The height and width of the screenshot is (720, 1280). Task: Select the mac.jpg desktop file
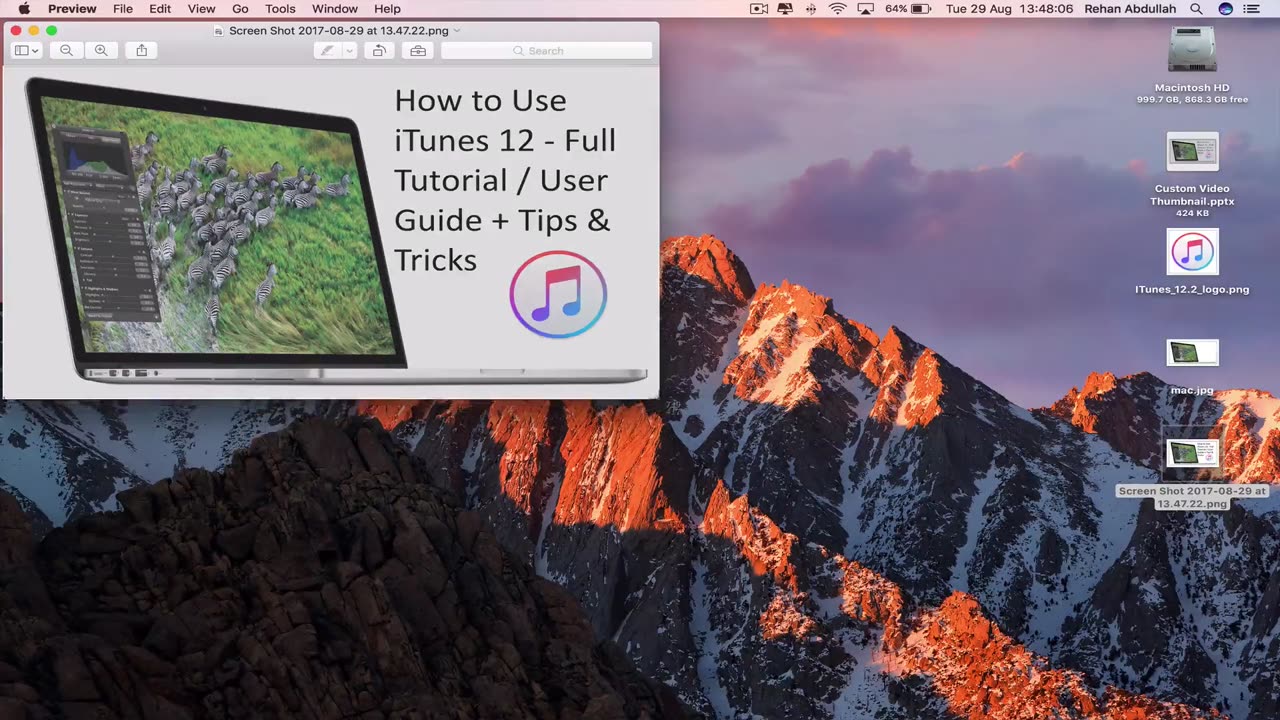pyautogui.click(x=1192, y=352)
